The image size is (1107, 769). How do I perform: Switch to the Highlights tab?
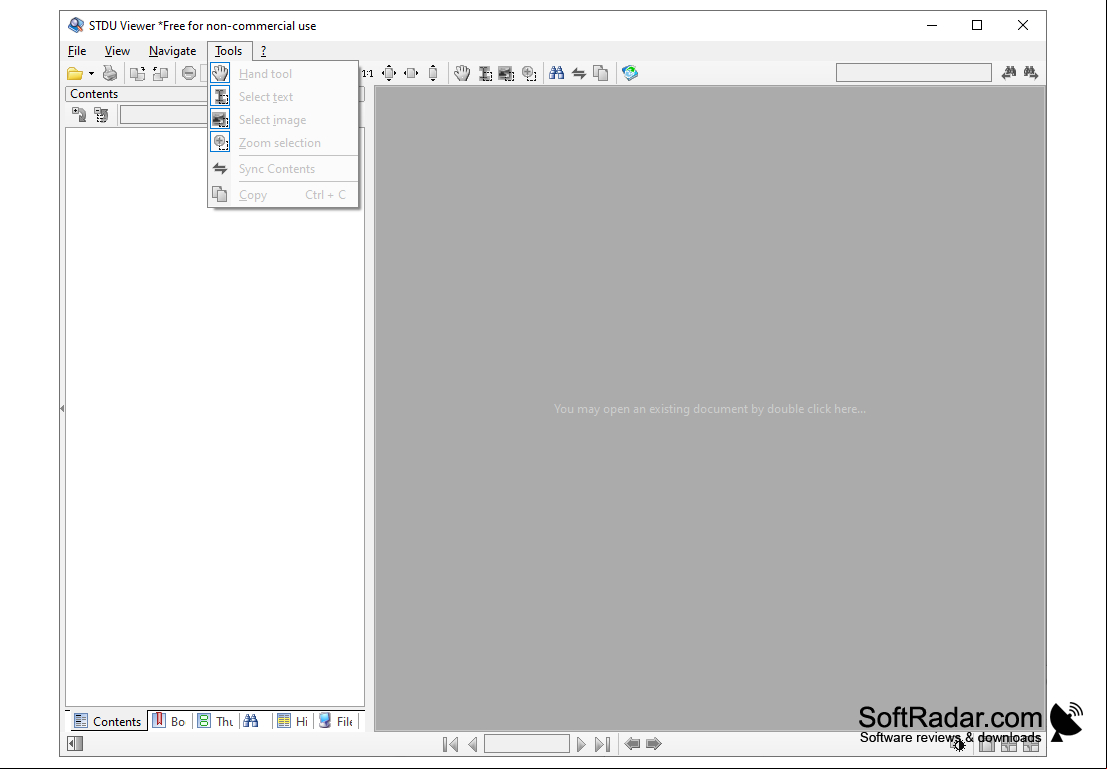[x=293, y=721]
